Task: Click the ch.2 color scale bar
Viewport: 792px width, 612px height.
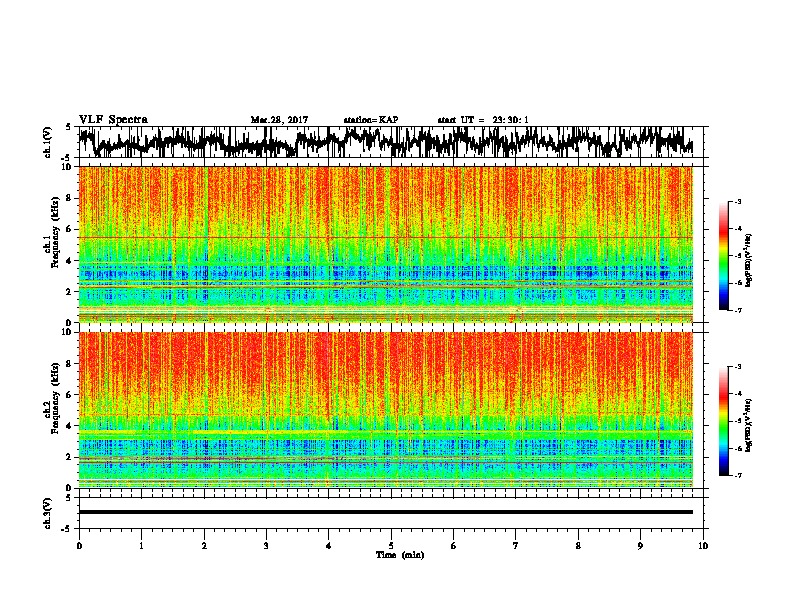Action: [x=723, y=421]
